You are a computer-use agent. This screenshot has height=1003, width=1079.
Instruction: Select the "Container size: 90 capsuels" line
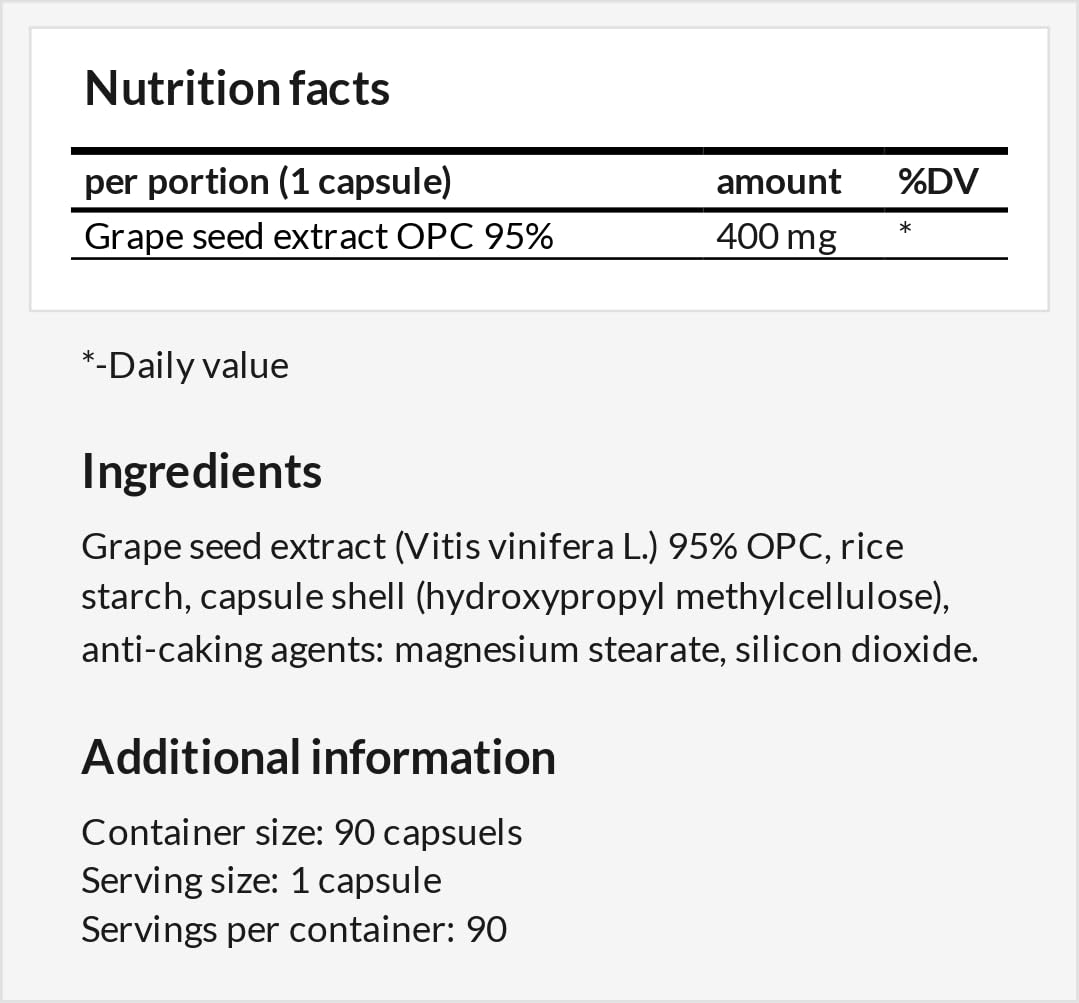(x=301, y=832)
